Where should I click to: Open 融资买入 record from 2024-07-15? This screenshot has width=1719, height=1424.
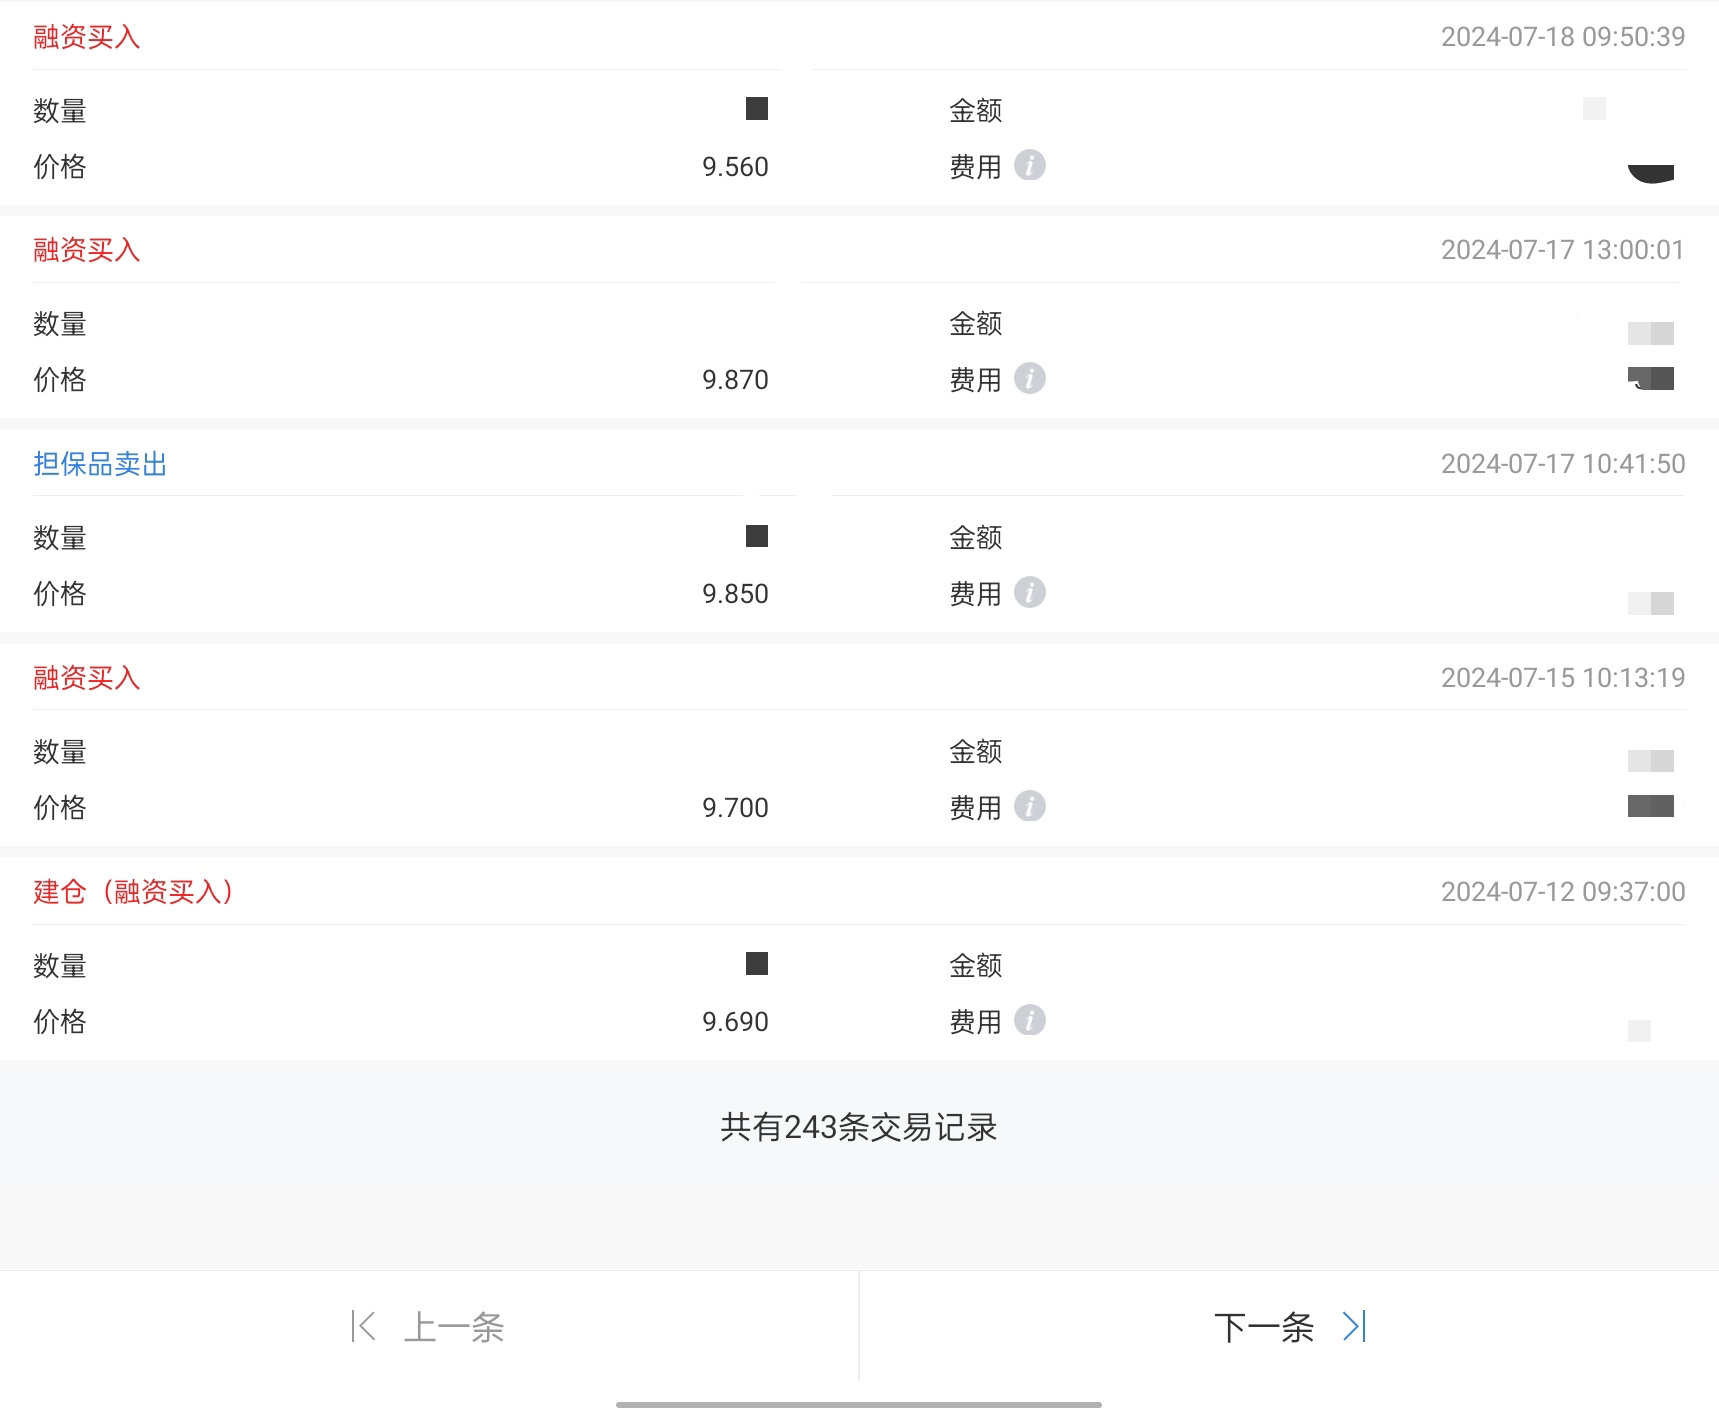click(x=86, y=678)
